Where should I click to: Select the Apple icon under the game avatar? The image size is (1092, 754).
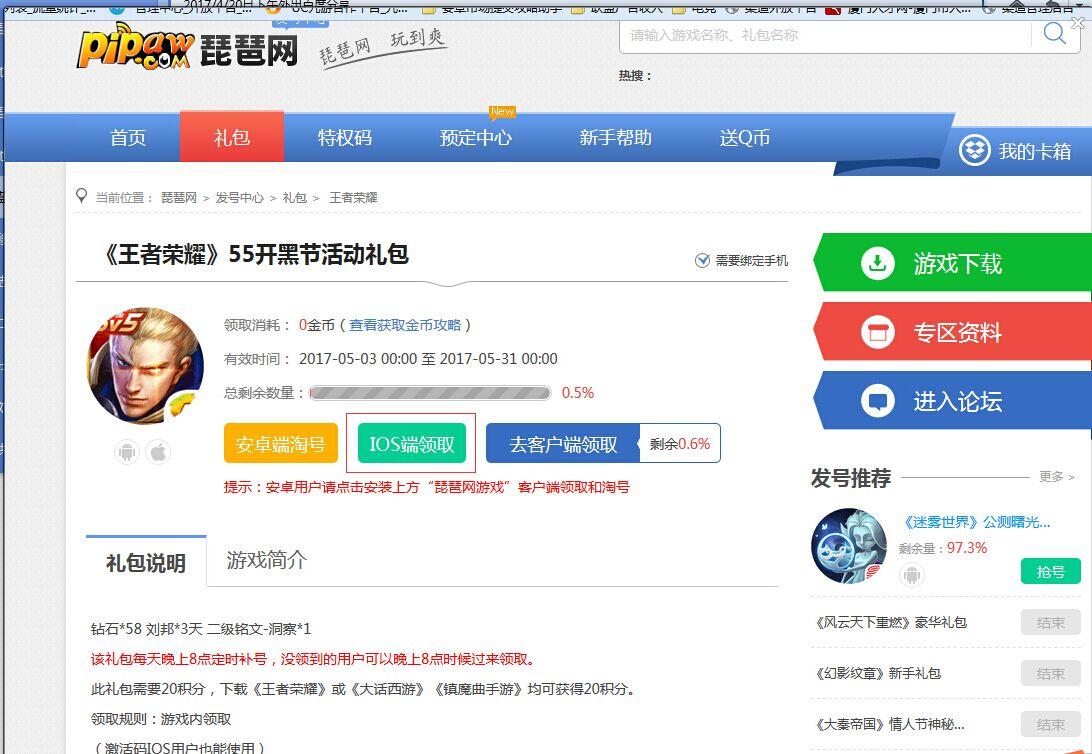[x=157, y=451]
